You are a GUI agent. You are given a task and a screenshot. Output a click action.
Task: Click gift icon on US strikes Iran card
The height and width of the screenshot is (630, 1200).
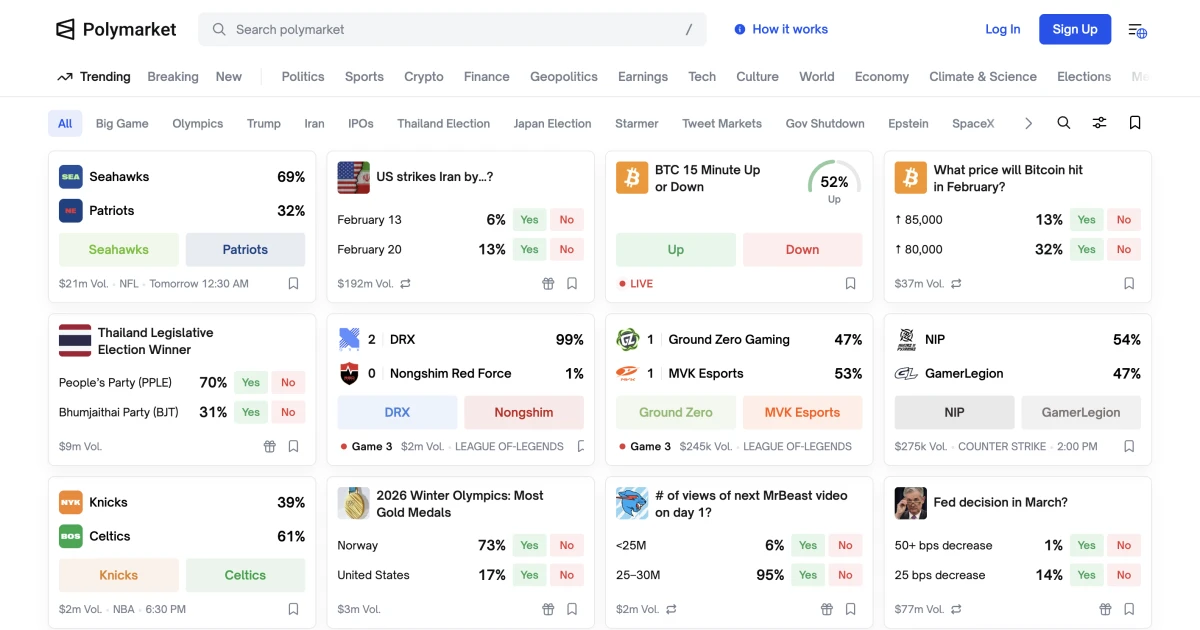[x=548, y=284]
